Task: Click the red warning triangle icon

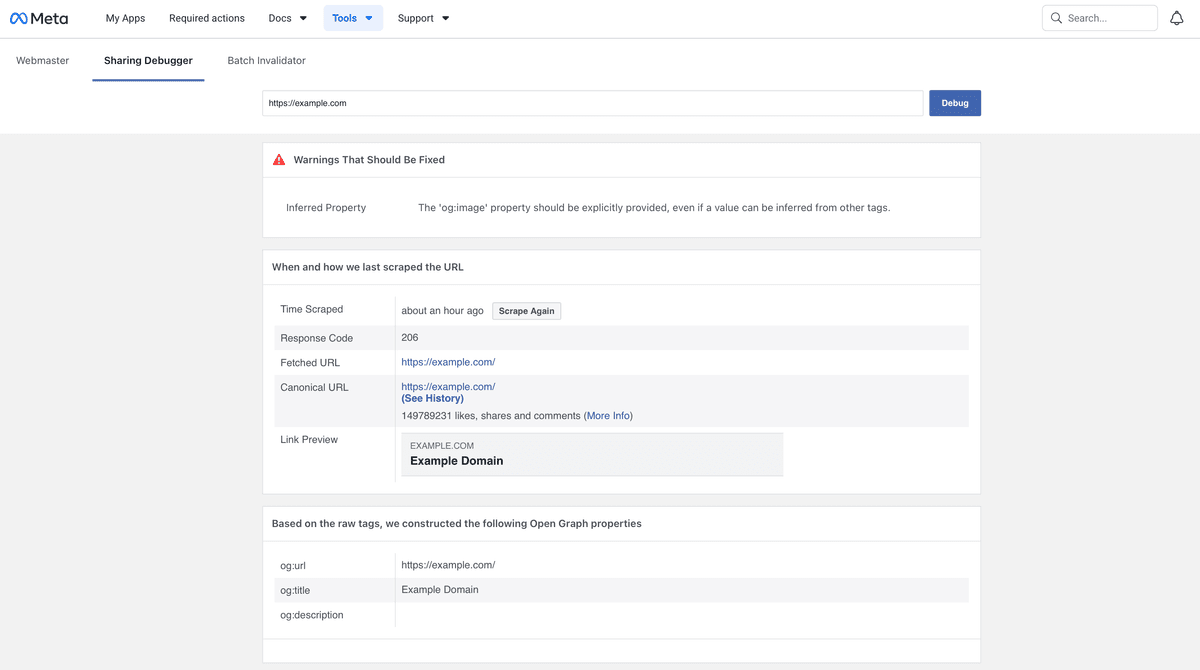Action: pyautogui.click(x=280, y=160)
